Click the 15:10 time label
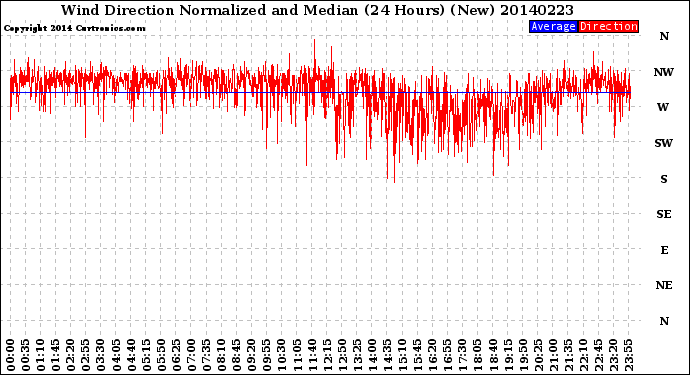The height and width of the screenshot is (375, 690). click(402, 355)
